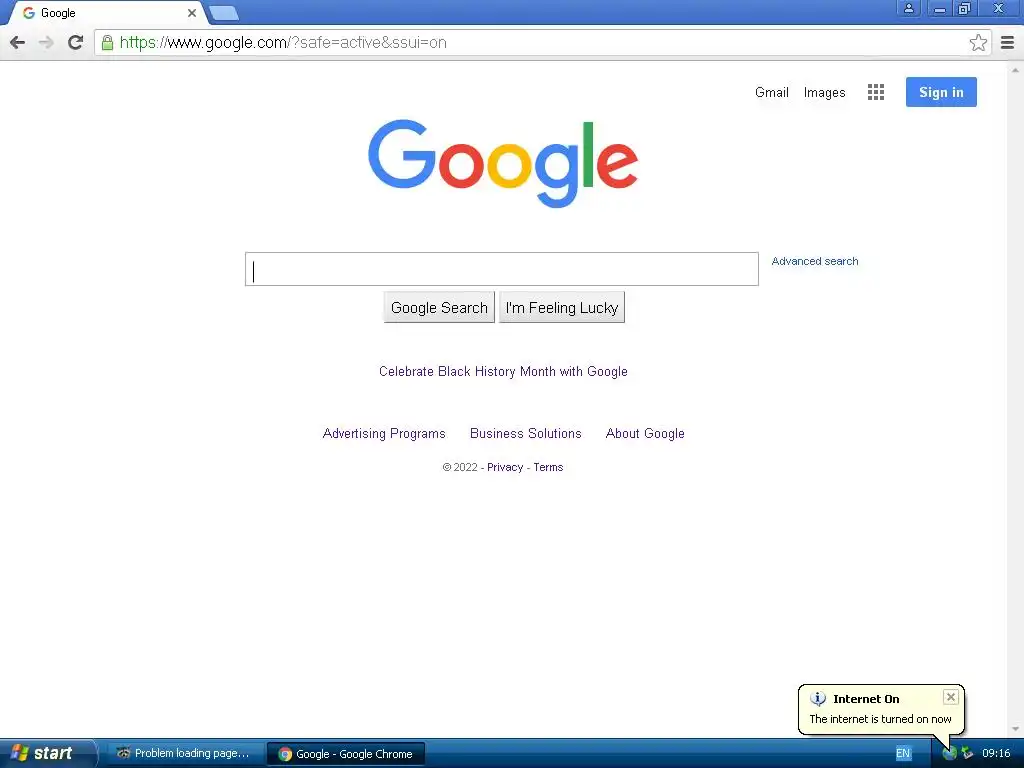Viewport: 1024px width, 768px height.
Task: Click the page scrollbar up arrow
Action: 1016,70
